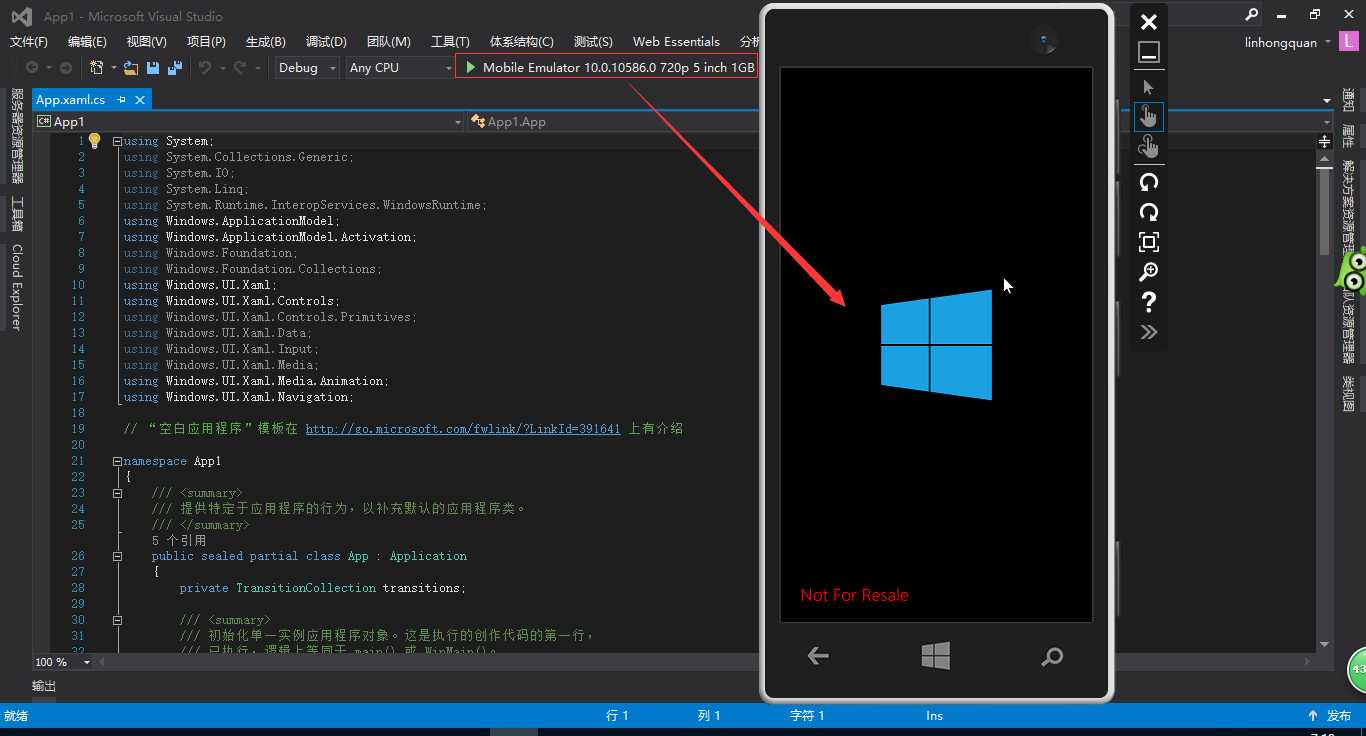Open the 属性 properties side tab
This screenshot has width=1366, height=736.
(x=1348, y=137)
